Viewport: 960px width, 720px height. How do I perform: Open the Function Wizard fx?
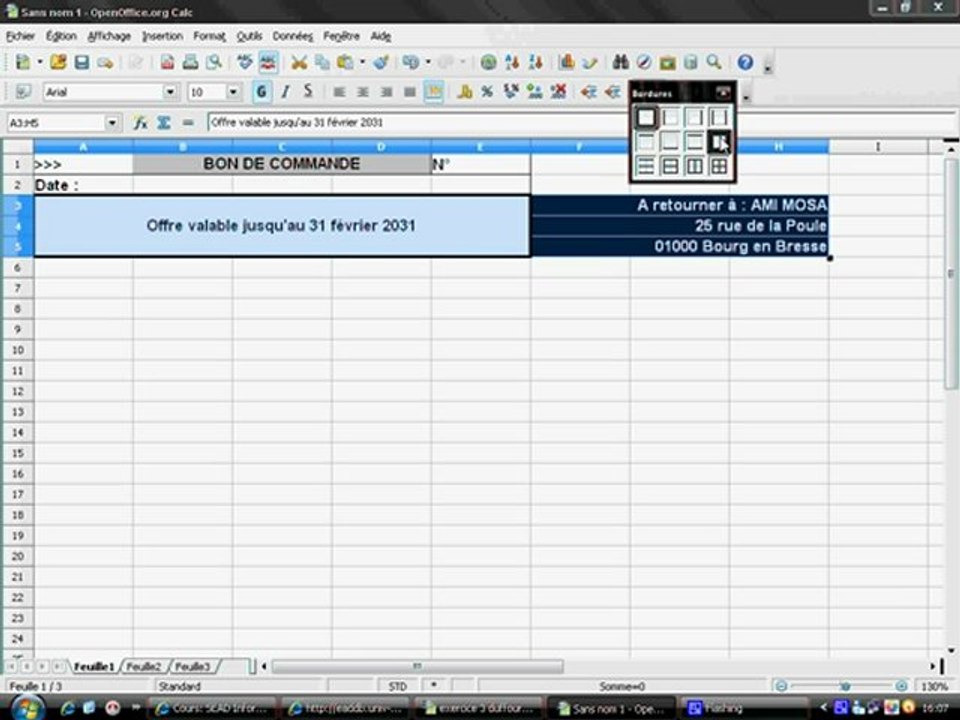click(x=141, y=122)
